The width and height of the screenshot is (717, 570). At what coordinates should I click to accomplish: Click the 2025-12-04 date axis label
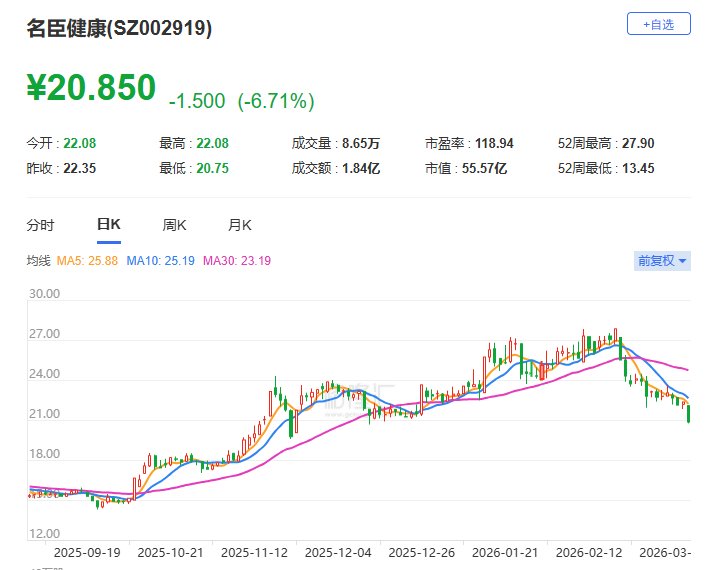(337, 551)
